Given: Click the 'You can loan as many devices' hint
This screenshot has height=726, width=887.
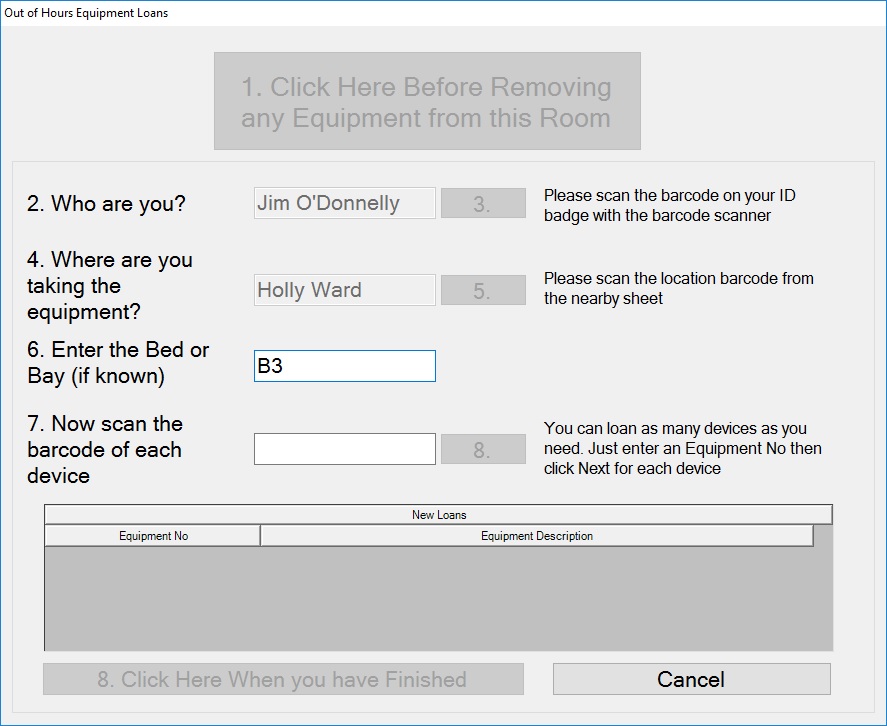Looking at the screenshot, I should (x=683, y=448).
